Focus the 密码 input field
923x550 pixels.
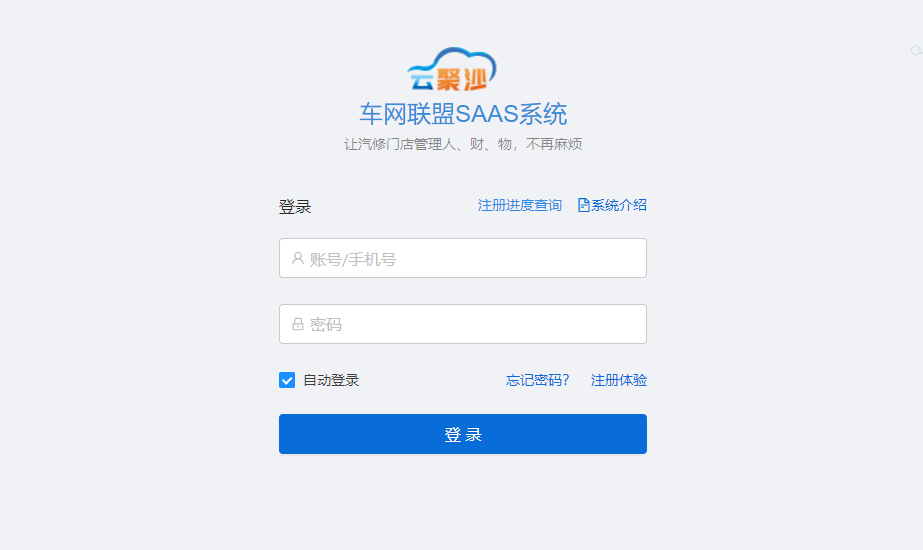(x=463, y=324)
